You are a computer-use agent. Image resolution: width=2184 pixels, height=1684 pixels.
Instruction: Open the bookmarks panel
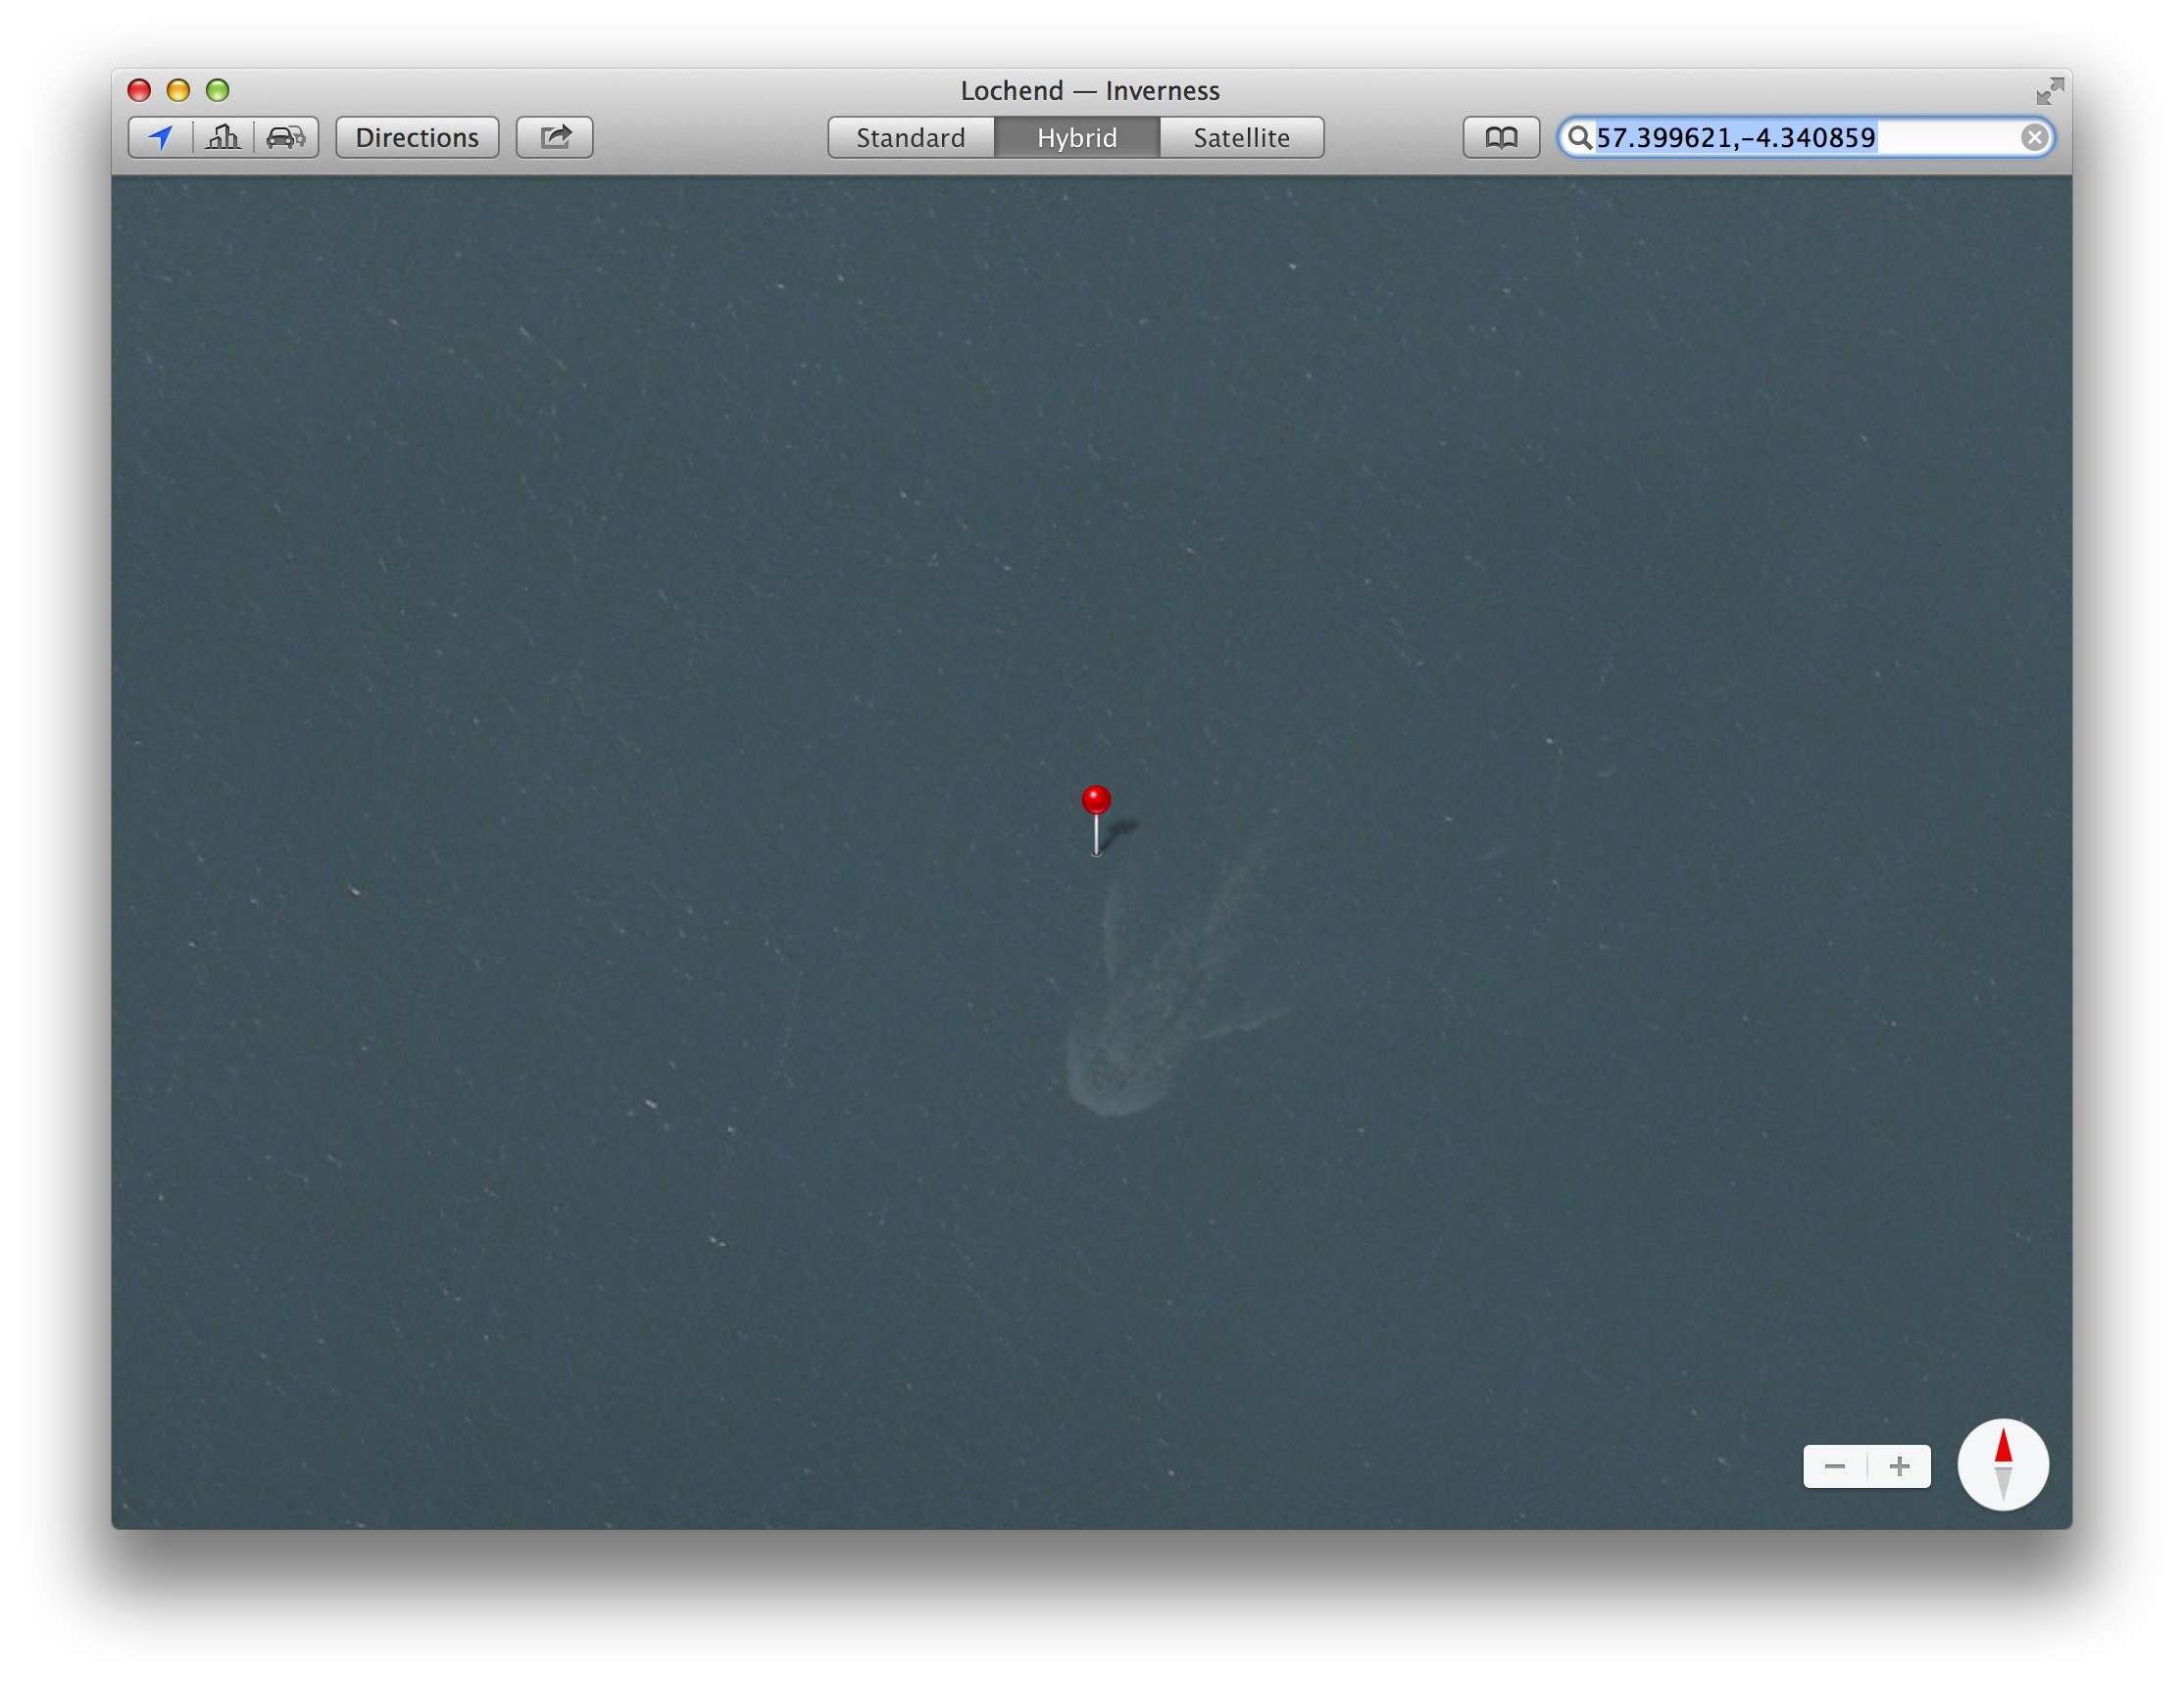tap(1503, 137)
